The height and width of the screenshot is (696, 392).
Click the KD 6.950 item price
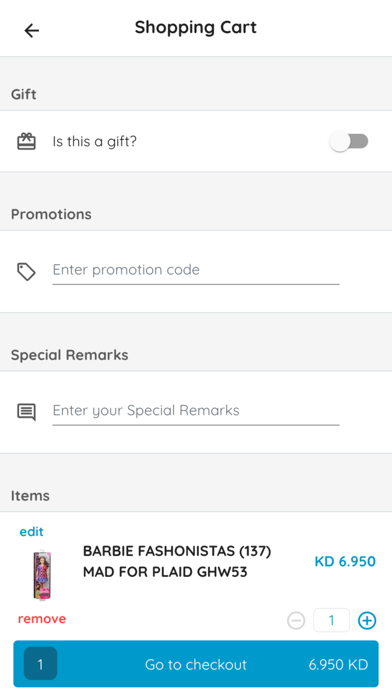[x=345, y=562]
